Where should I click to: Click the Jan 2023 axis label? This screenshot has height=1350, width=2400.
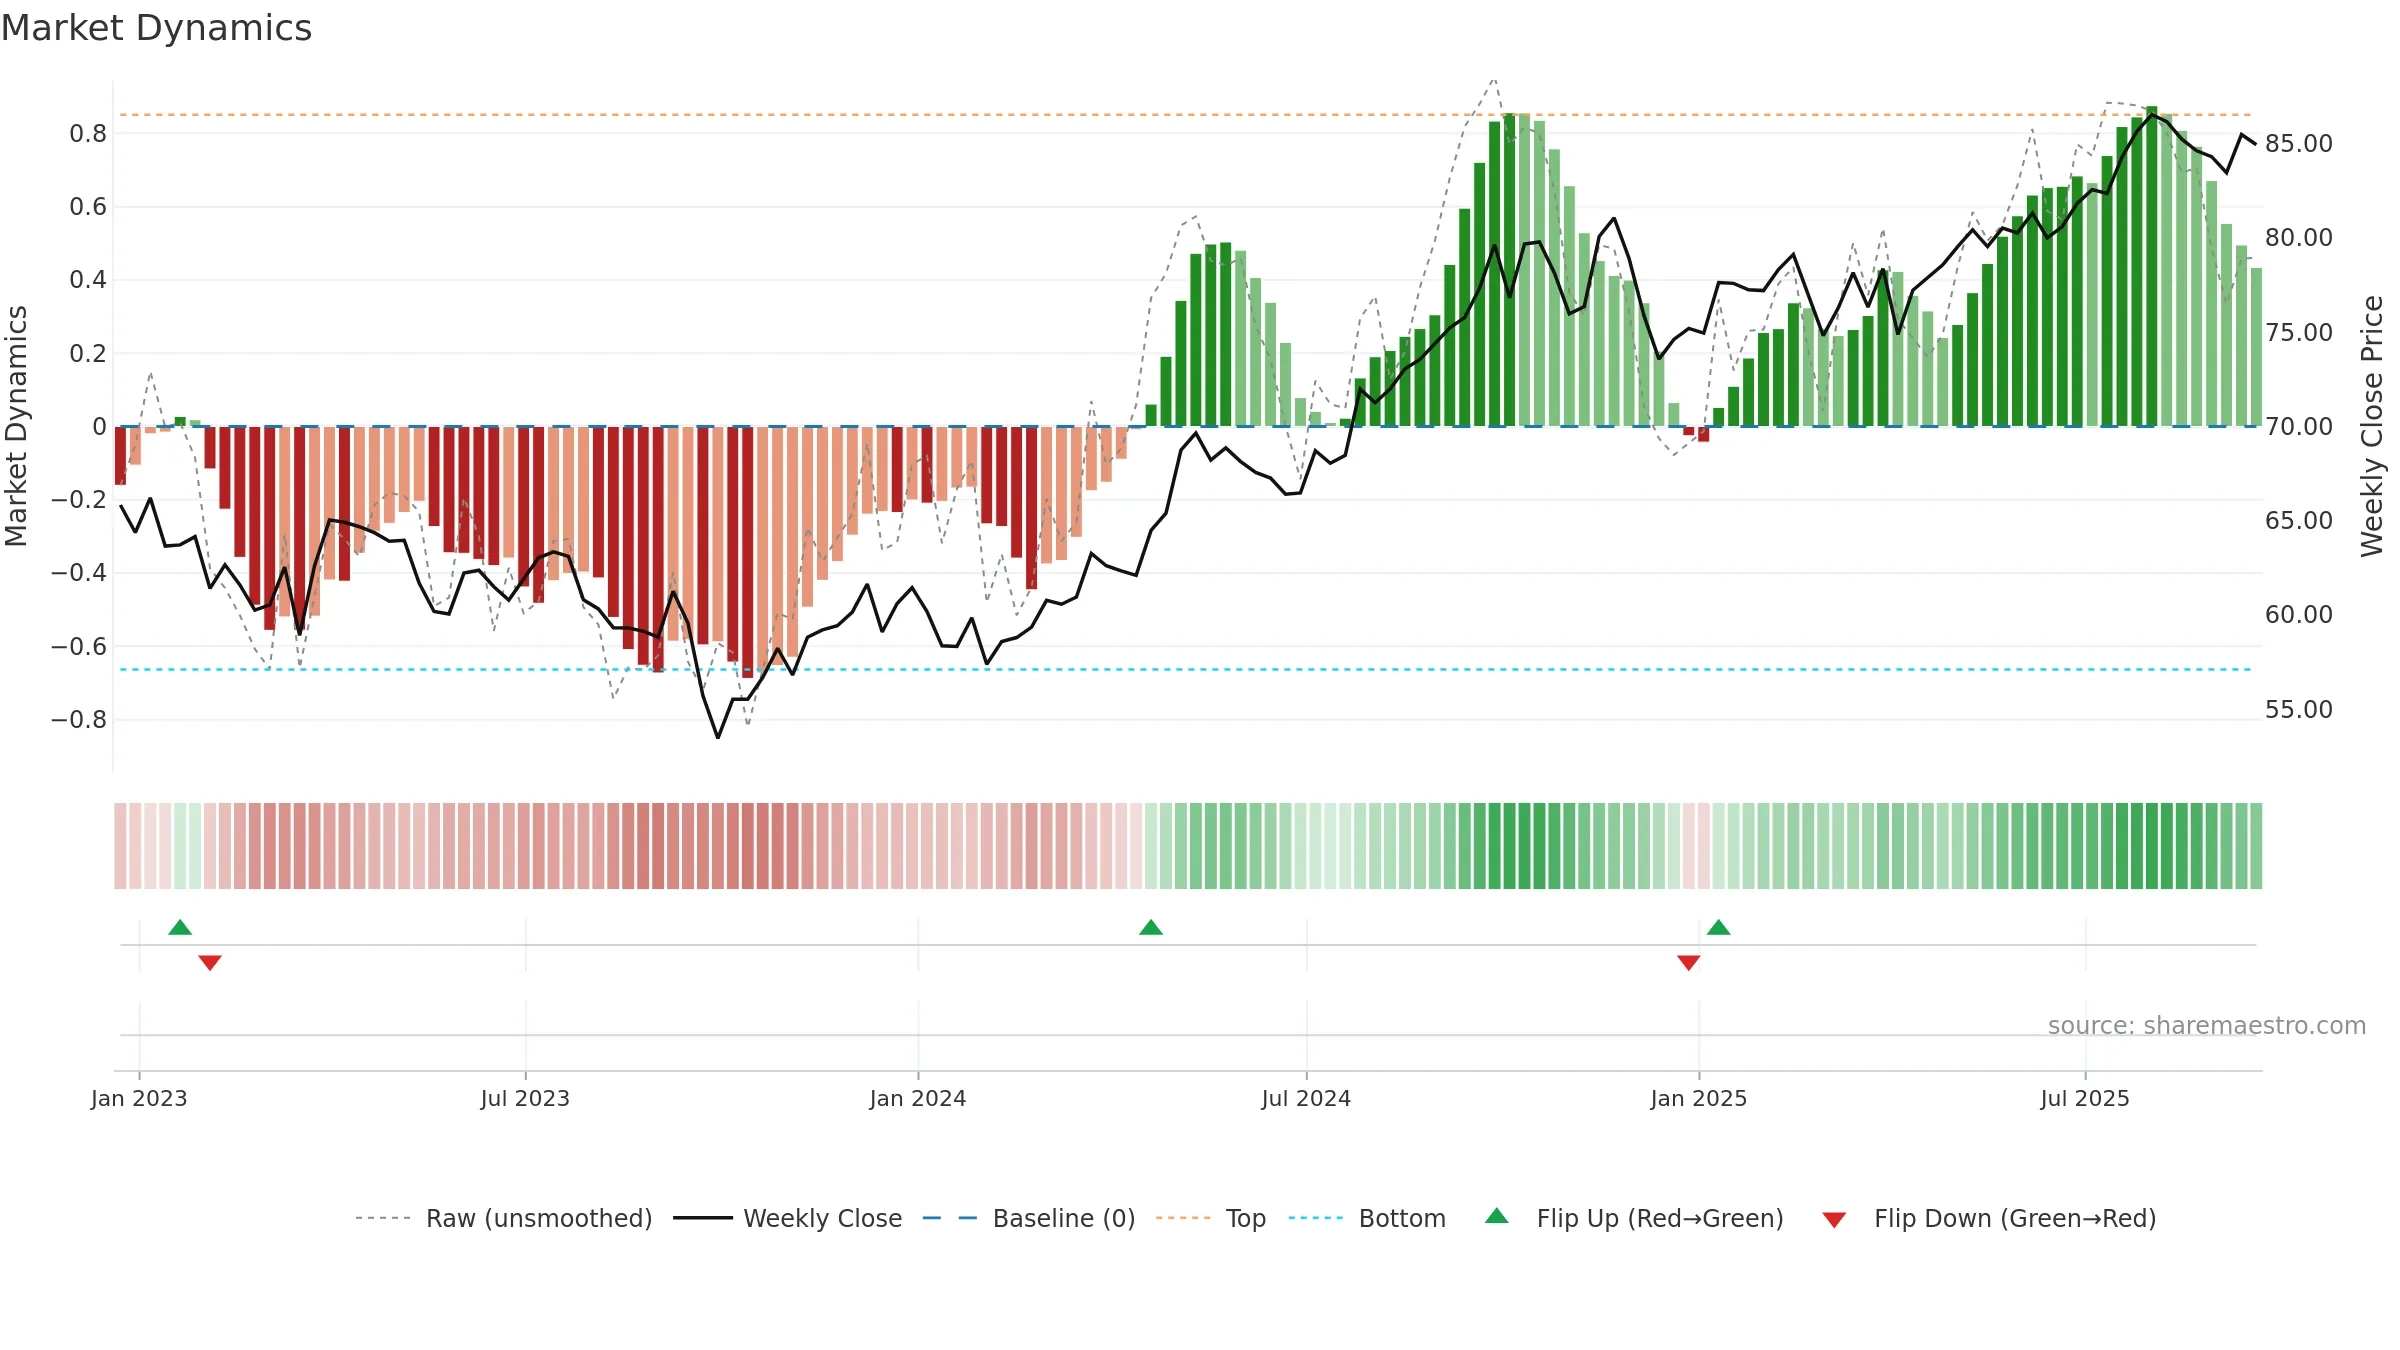pos(139,1098)
